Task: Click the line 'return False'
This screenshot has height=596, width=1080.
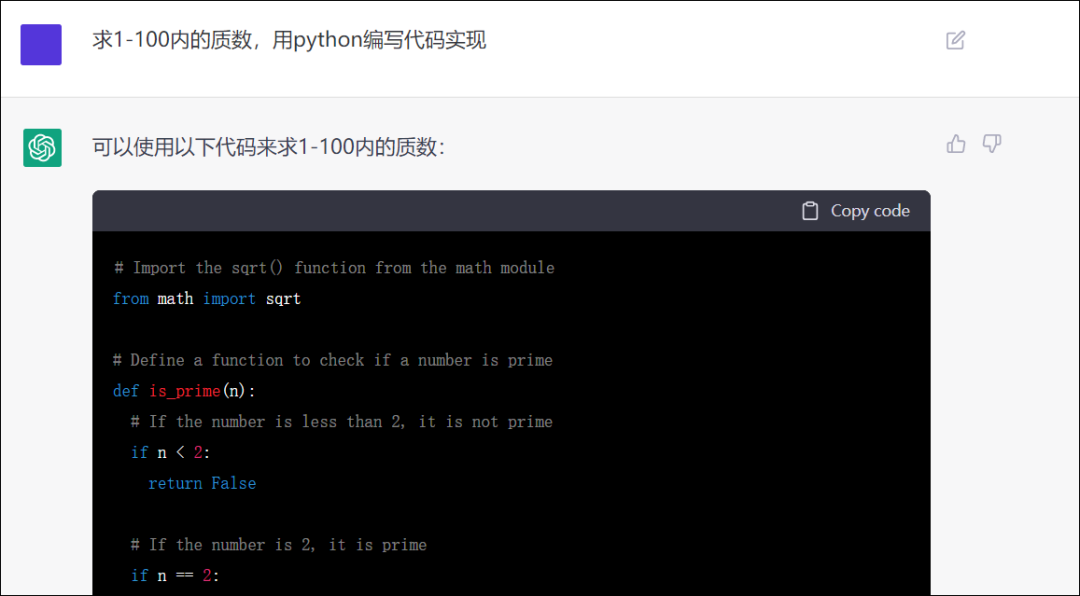Action: 202,483
